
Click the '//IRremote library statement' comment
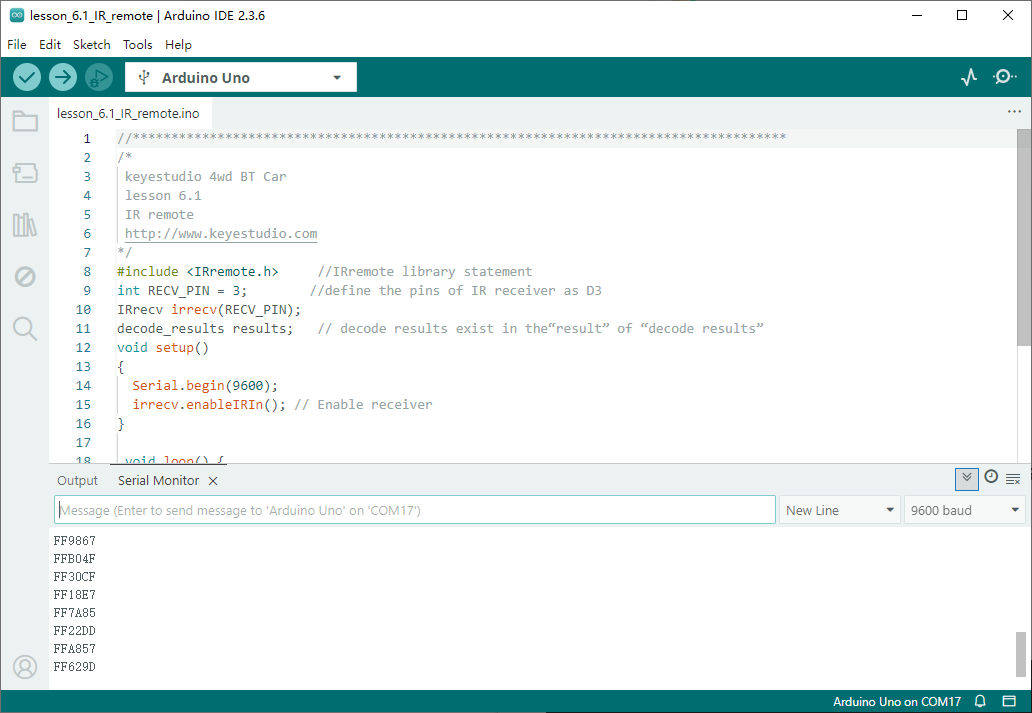[425, 272]
